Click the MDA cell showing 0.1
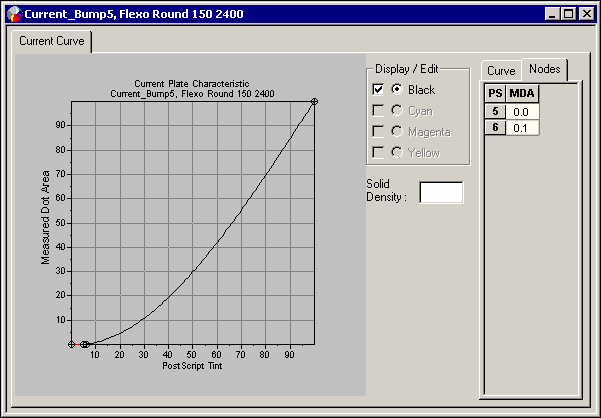Image resolution: width=601 pixels, height=418 pixels. click(522, 128)
